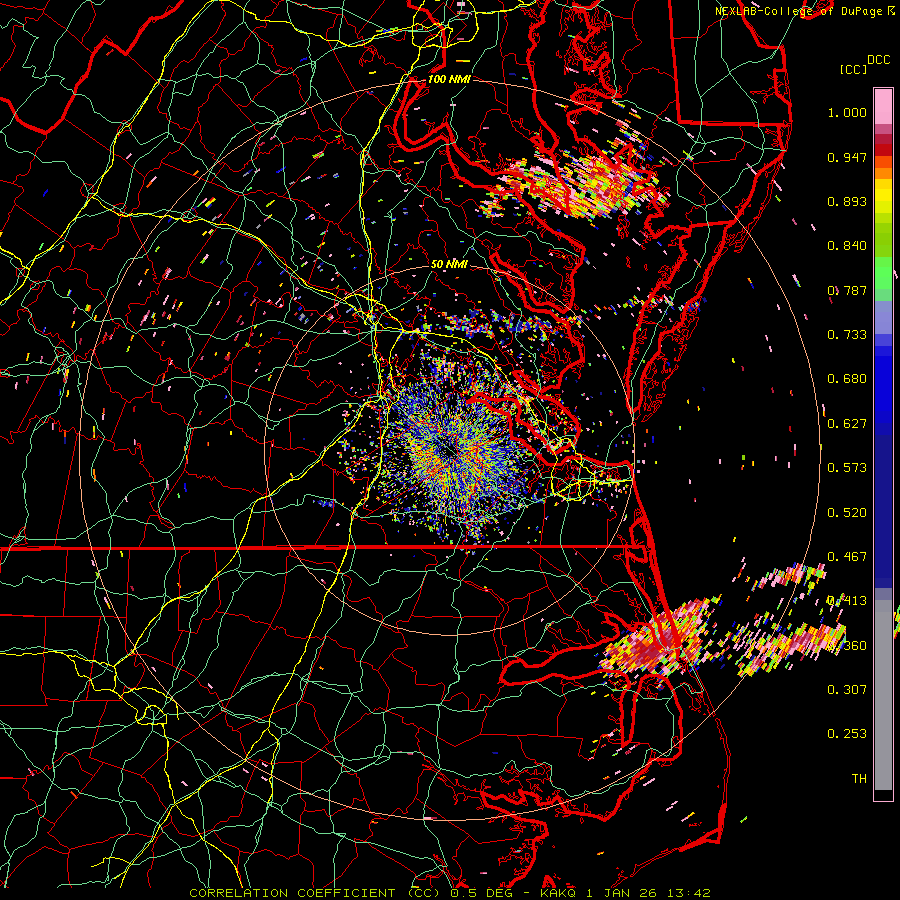Screen dimensions: 900x900
Task: Select the 0.627 scale label
Action: (847, 424)
